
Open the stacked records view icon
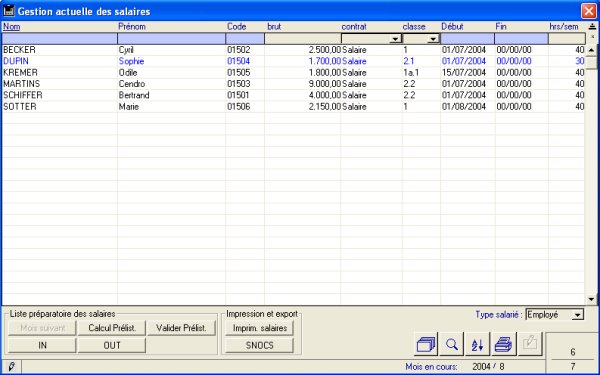point(426,344)
